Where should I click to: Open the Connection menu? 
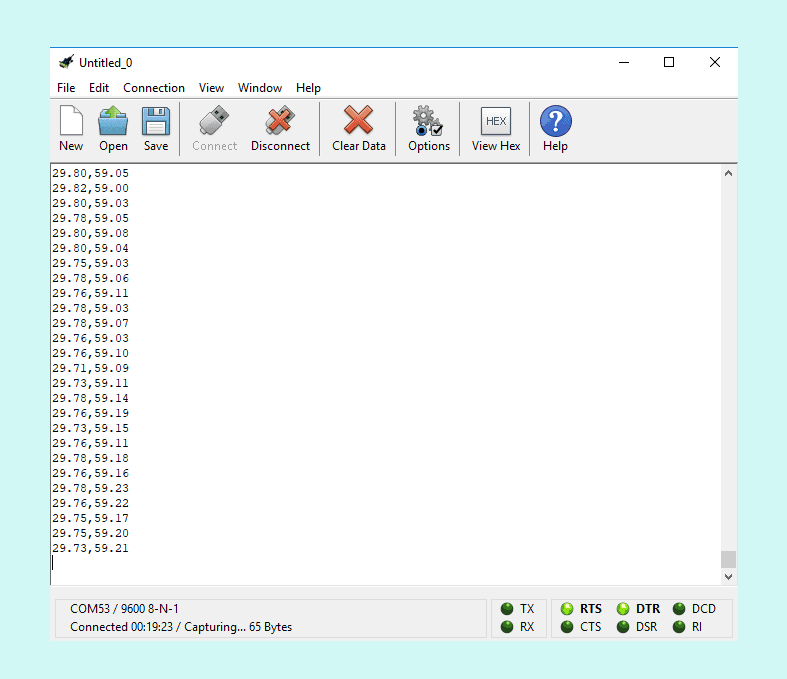coord(154,88)
